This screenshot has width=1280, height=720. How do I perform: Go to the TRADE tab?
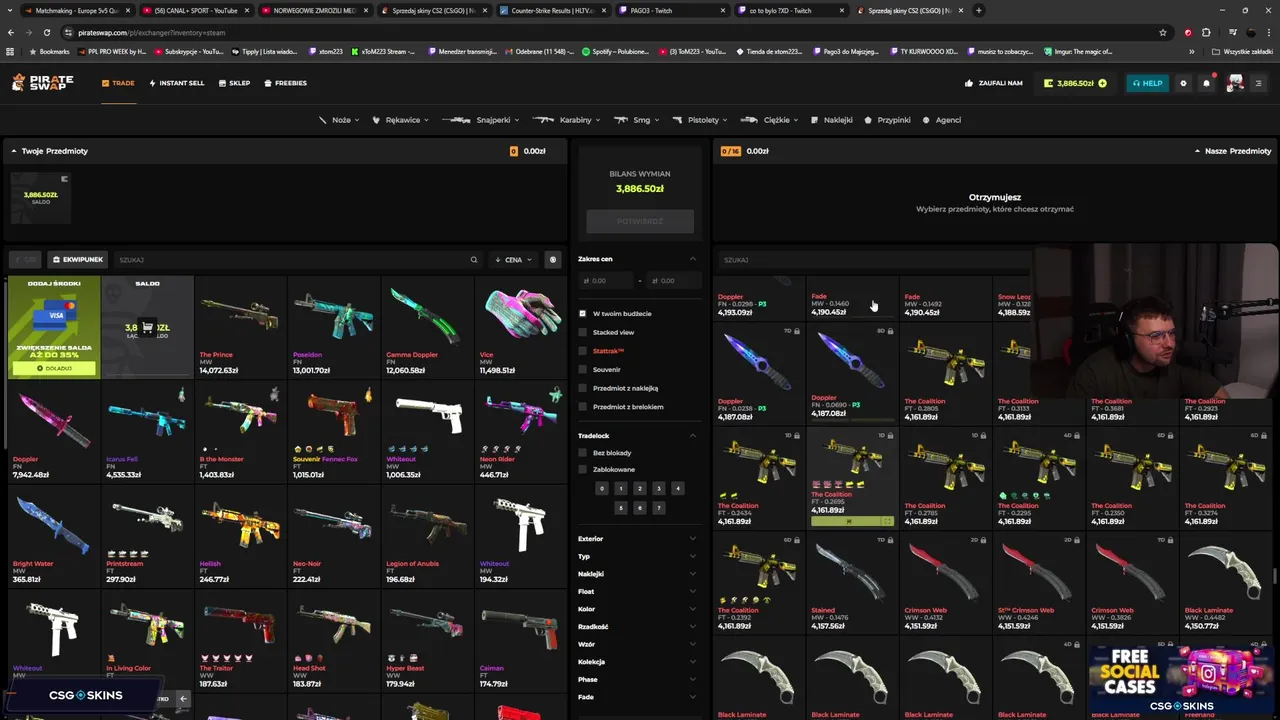(x=118, y=83)
